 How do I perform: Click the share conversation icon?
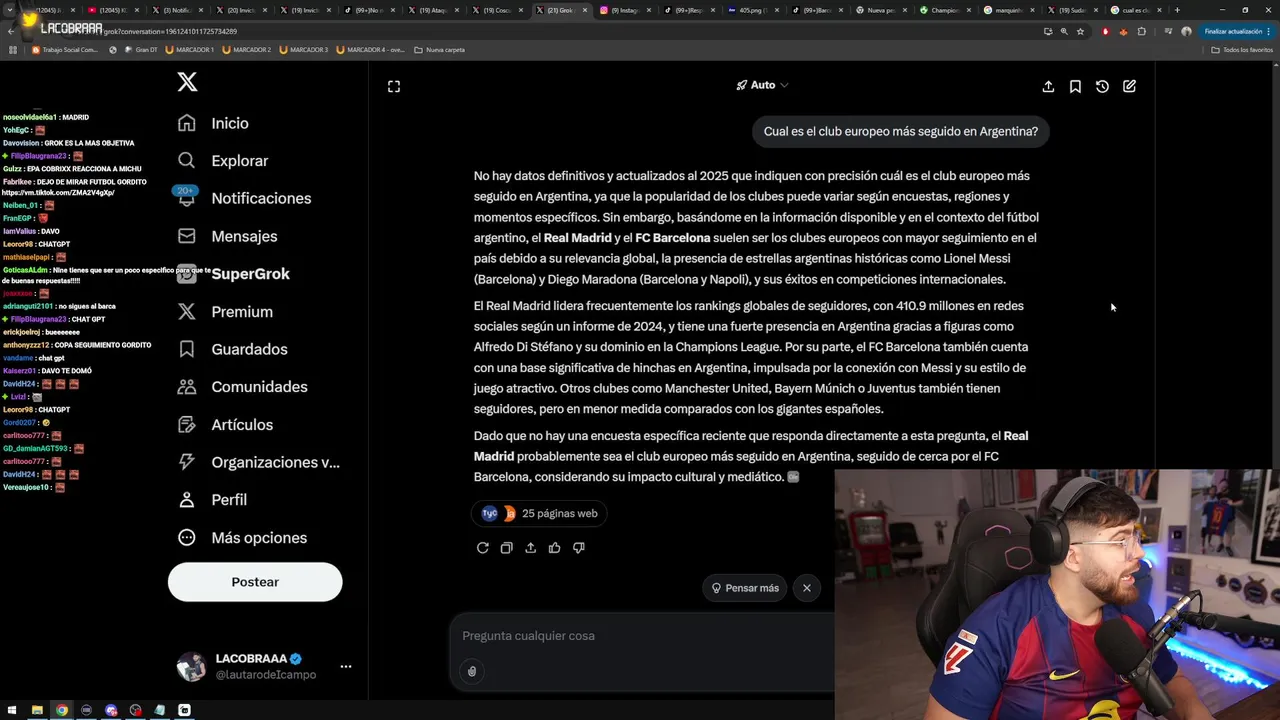pos(1048,87)
